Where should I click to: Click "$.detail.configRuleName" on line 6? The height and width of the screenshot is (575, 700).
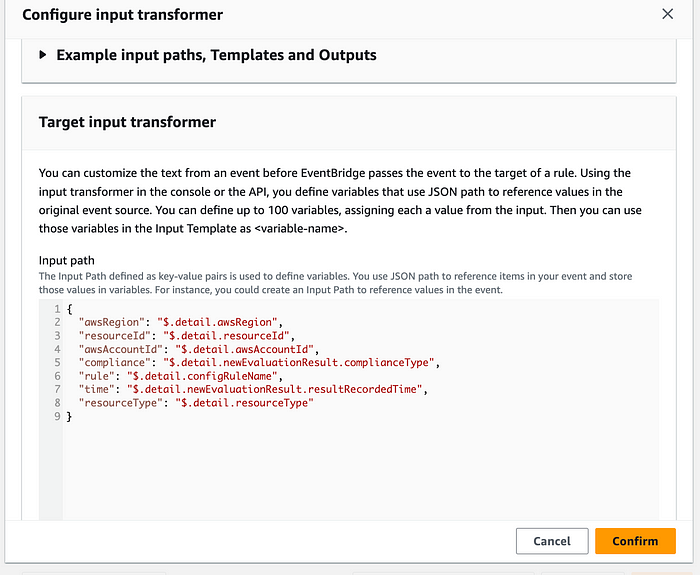202,376
